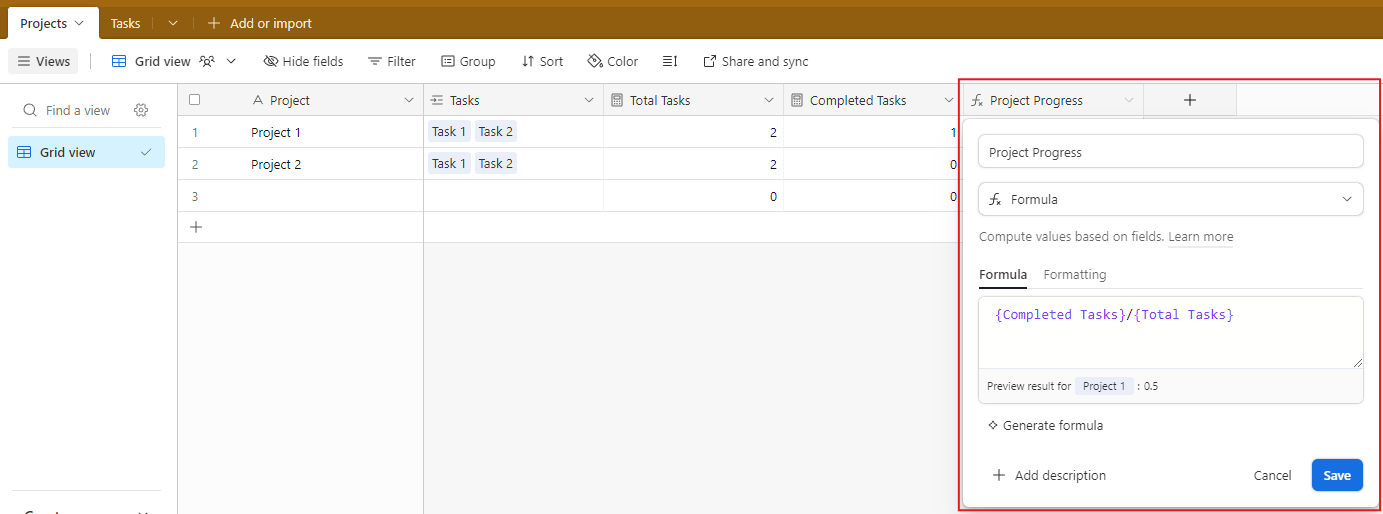Switch to the Tasks table tab

pos(125,23)
